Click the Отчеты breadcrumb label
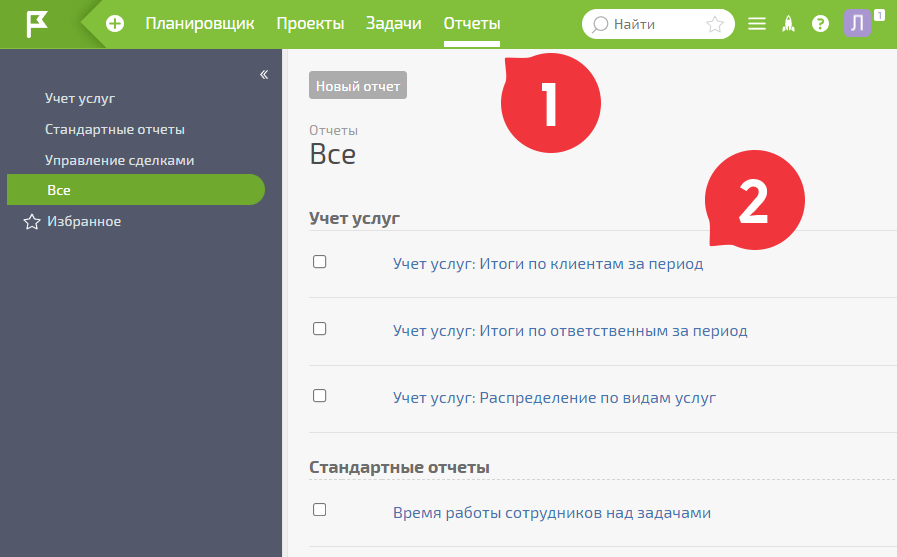Image resolution: width=897 pixels, height=557 pixels. 334,130
